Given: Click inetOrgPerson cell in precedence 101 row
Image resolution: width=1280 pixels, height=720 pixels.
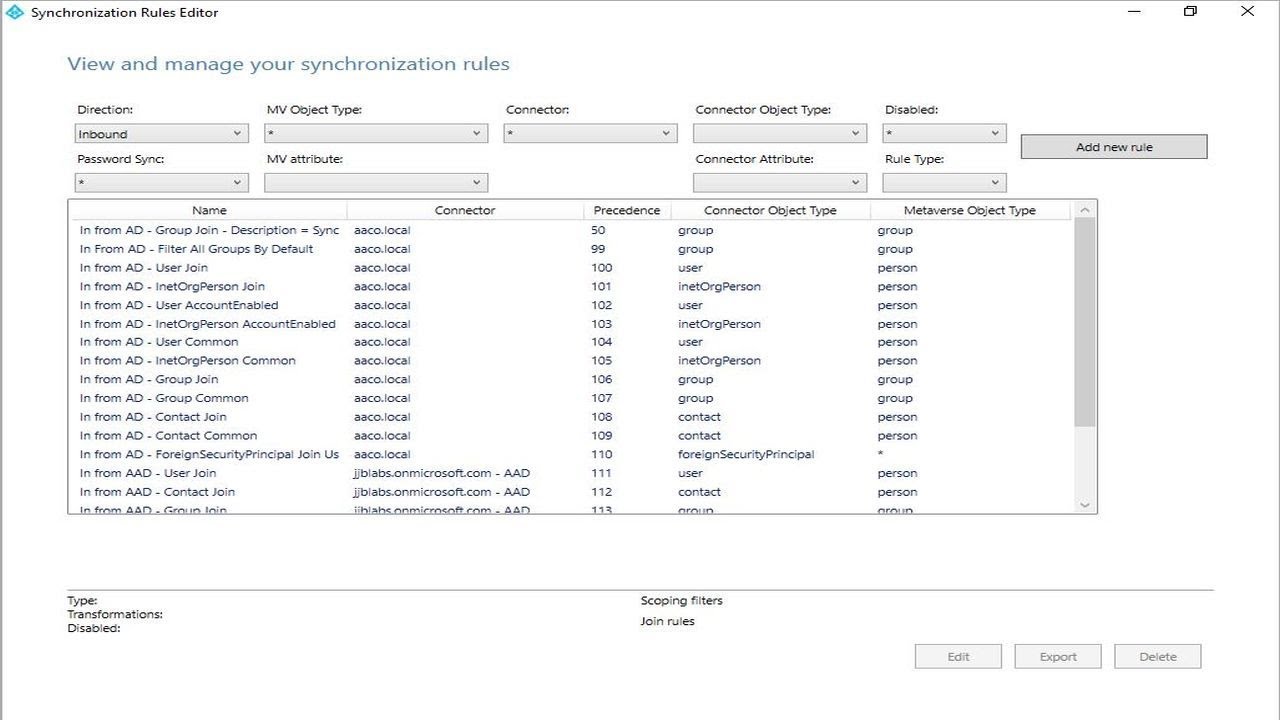Looking at the screenshot, I should coord(719,286).
